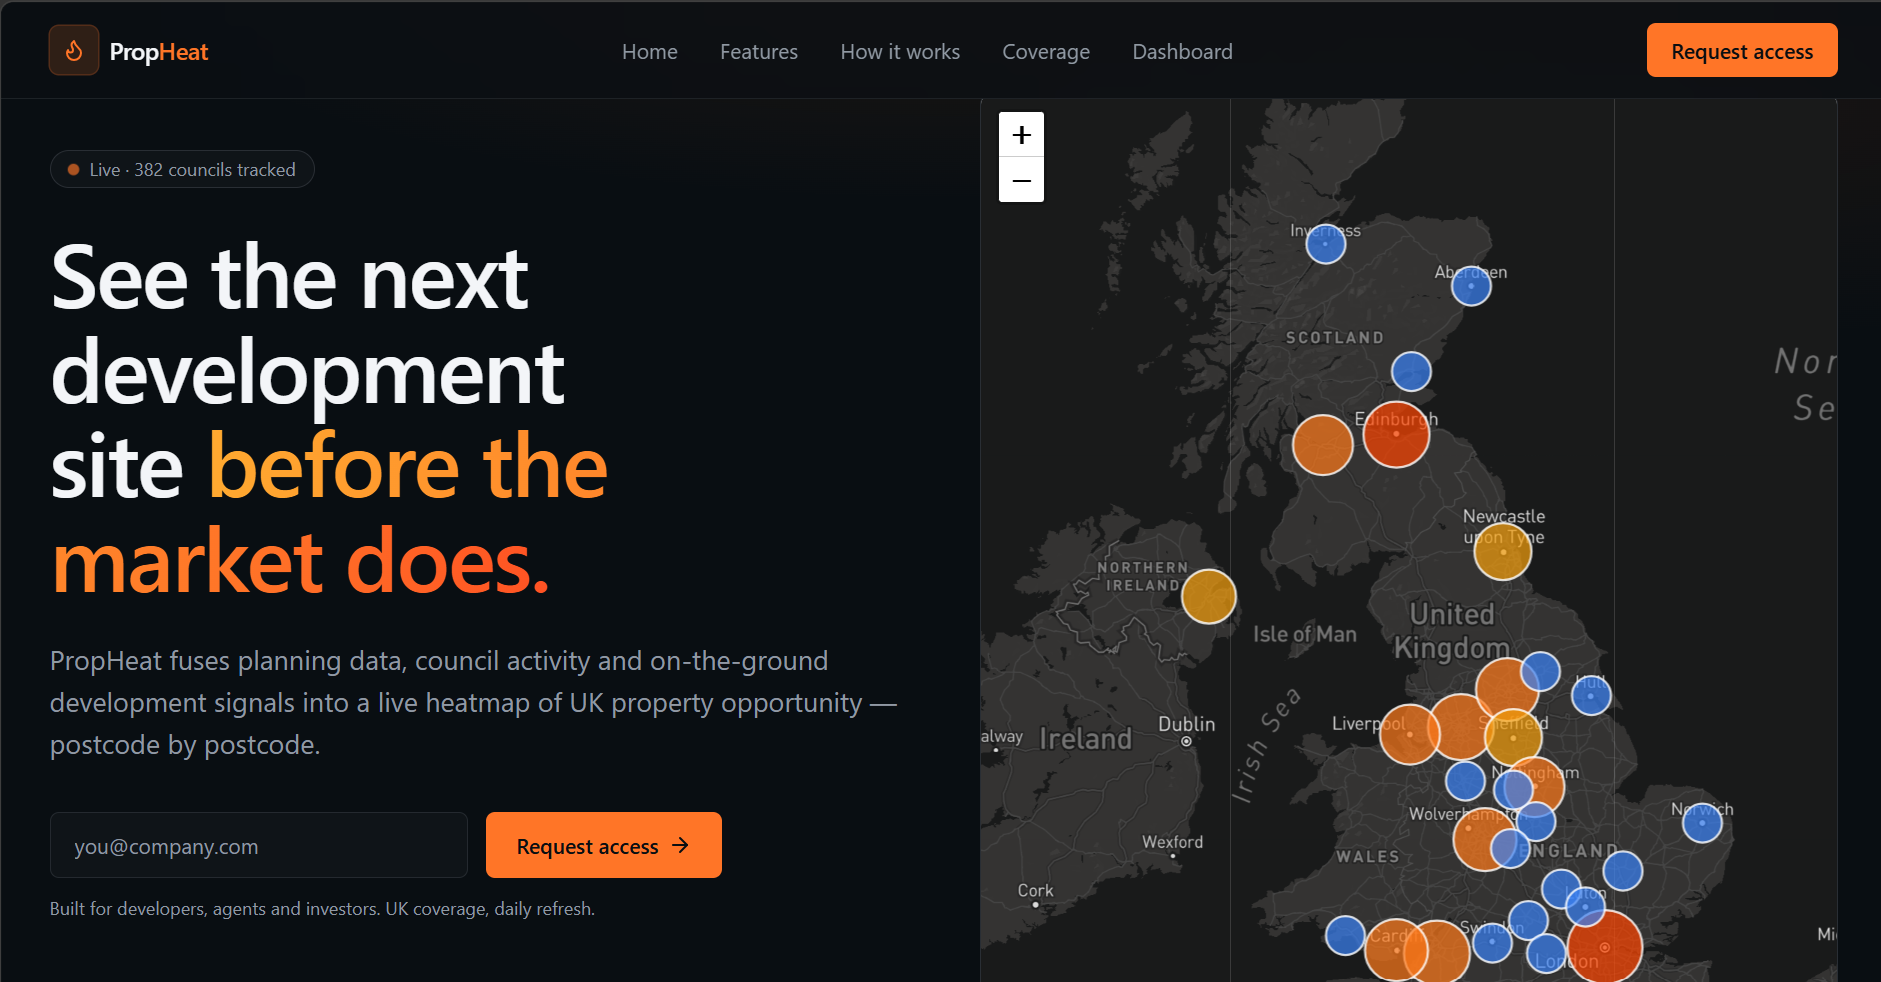Click the London red heat marker
The height and width of the screenshot is (982, 1881).
click(1605, 947)
